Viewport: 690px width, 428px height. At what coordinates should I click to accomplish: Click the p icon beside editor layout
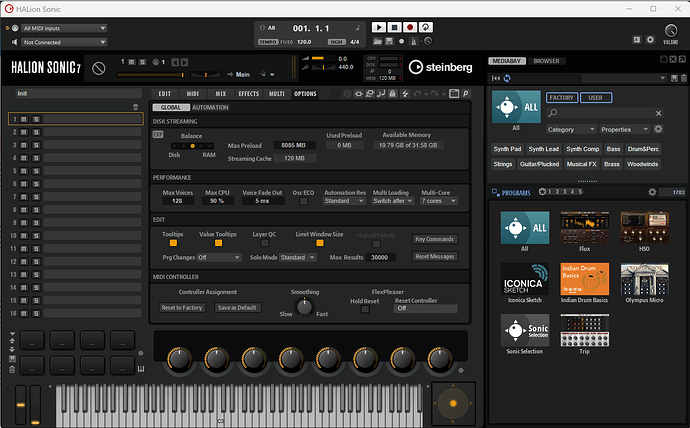[x=466, y=94]
